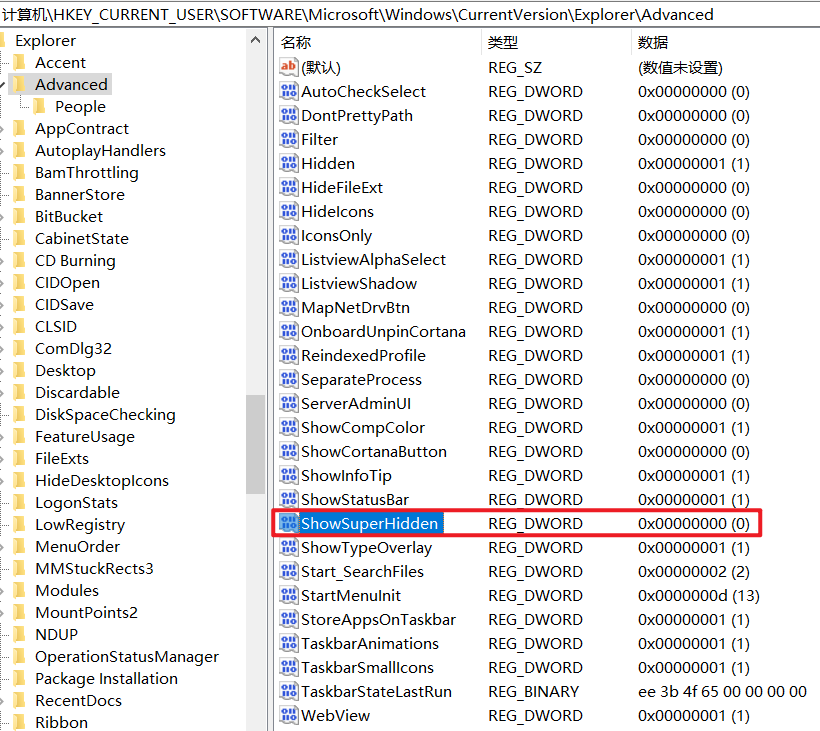Viewport: 820px width, 731px height.
Task: Select the Explorer key in the tree
Action: click(x=45, y=40)
